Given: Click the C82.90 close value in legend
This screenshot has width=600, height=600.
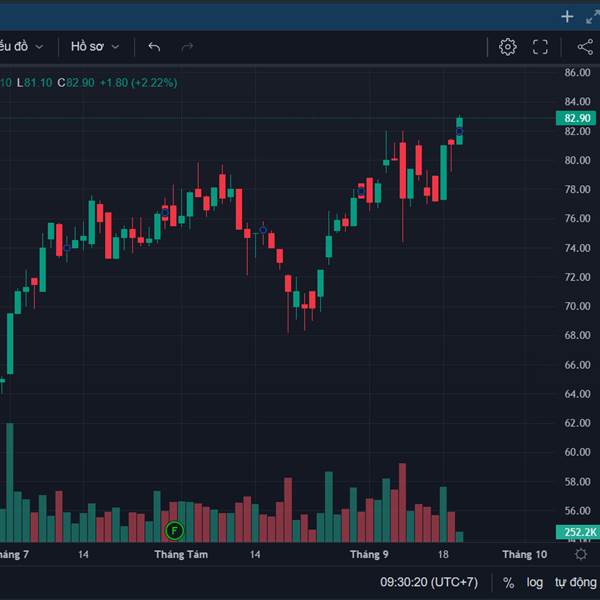Looking at the screenshot, I should (x=76, y=83).
